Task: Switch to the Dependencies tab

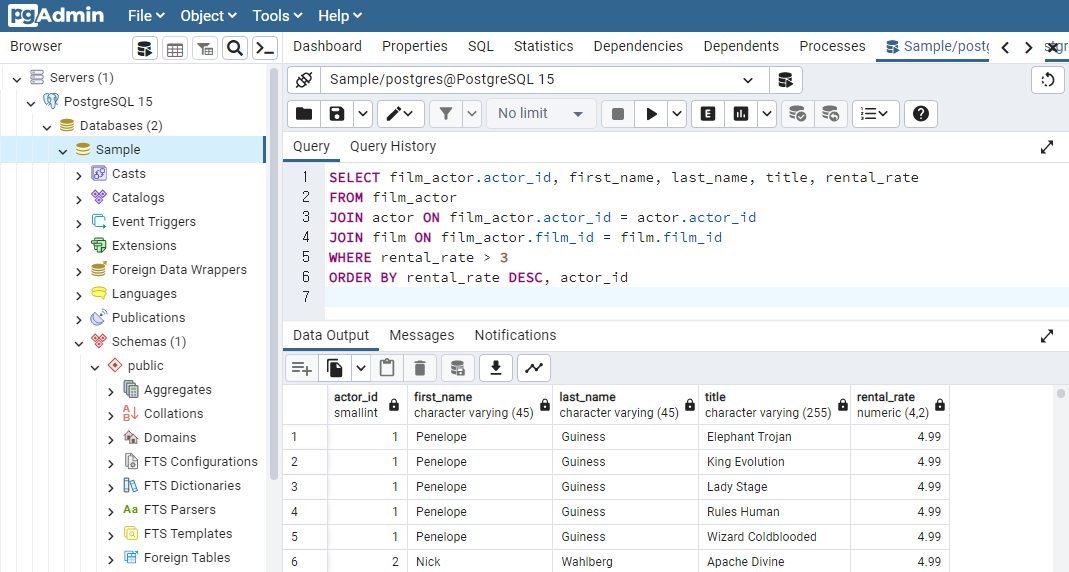Action: (638, 46)
